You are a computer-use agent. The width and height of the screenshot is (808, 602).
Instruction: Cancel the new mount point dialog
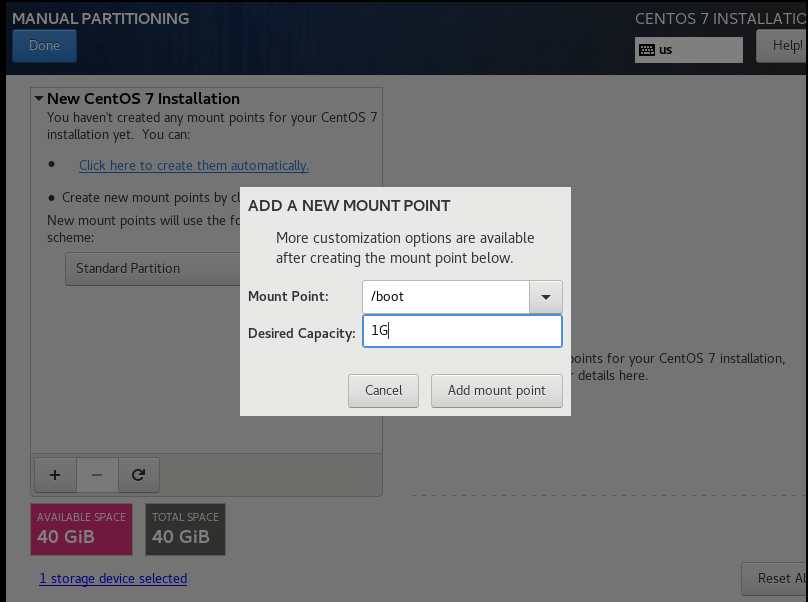point(383,391)
